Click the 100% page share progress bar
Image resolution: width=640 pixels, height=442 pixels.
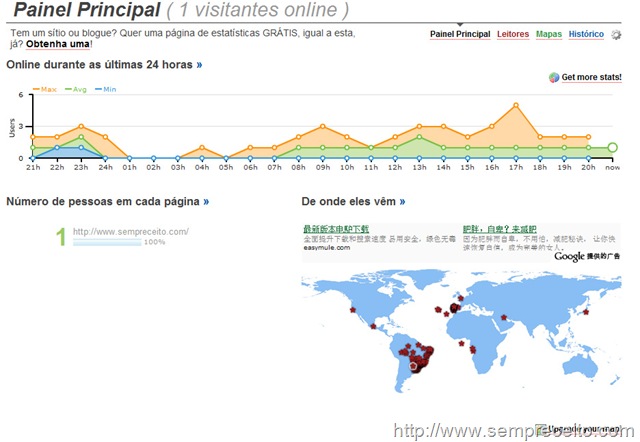click(x=107, y=242)
